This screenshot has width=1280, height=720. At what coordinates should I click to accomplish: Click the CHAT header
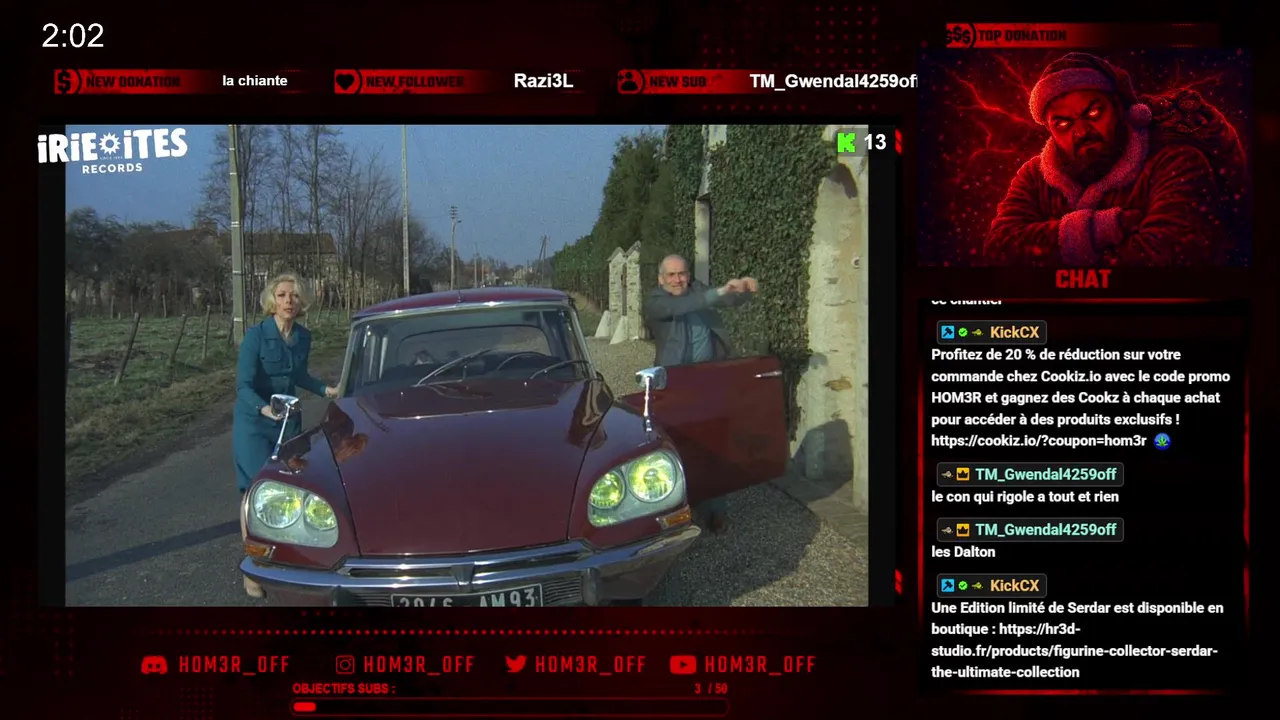pos(1083,280)
